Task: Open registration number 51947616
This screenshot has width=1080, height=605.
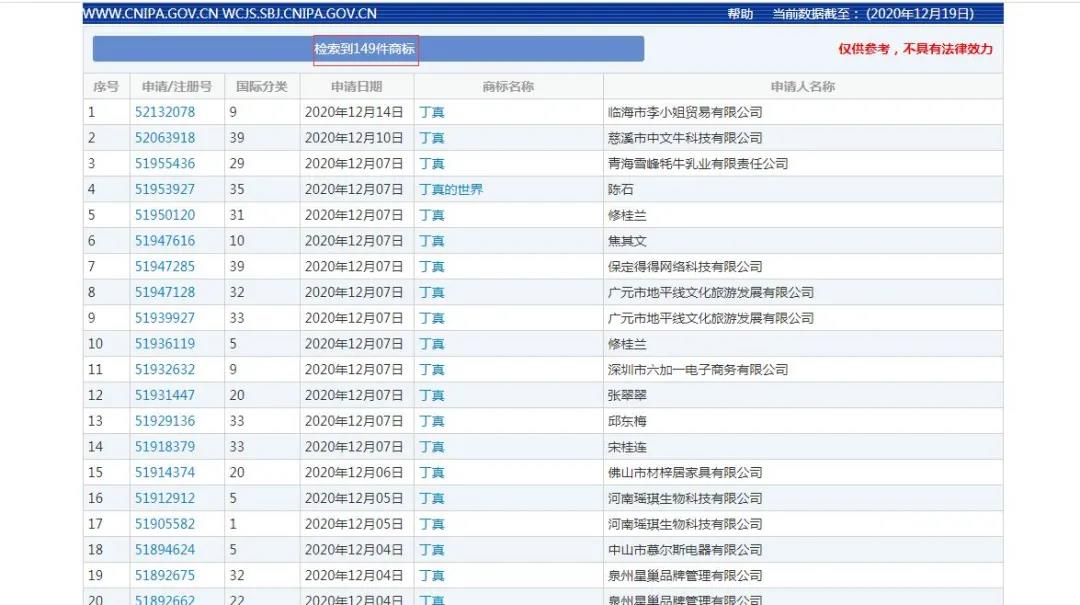Action: point(165,241)
